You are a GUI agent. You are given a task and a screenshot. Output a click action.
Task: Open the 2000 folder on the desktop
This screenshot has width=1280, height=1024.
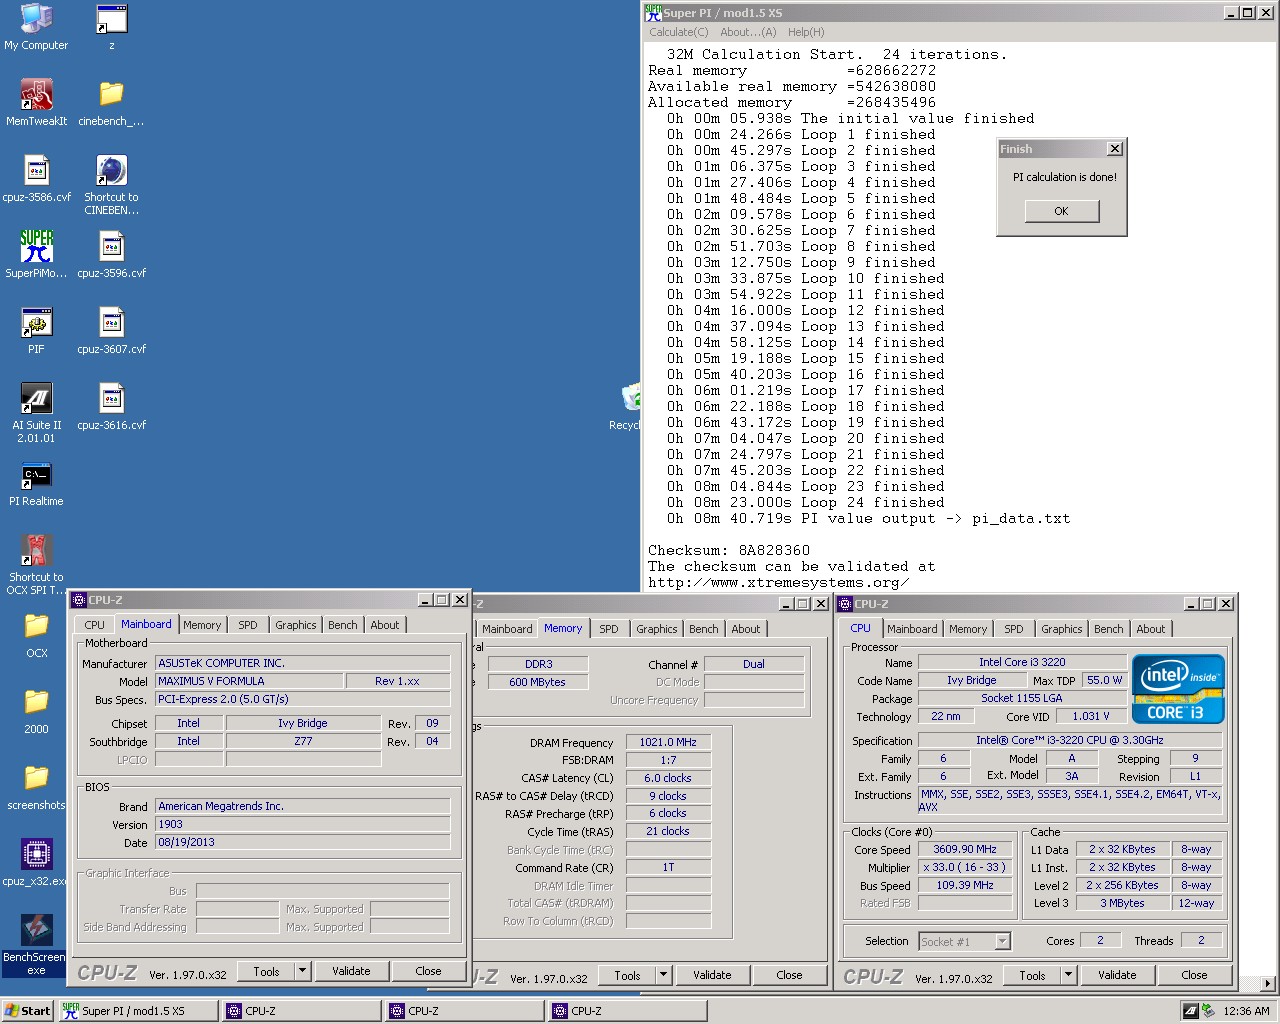click(x=36, y=711)
